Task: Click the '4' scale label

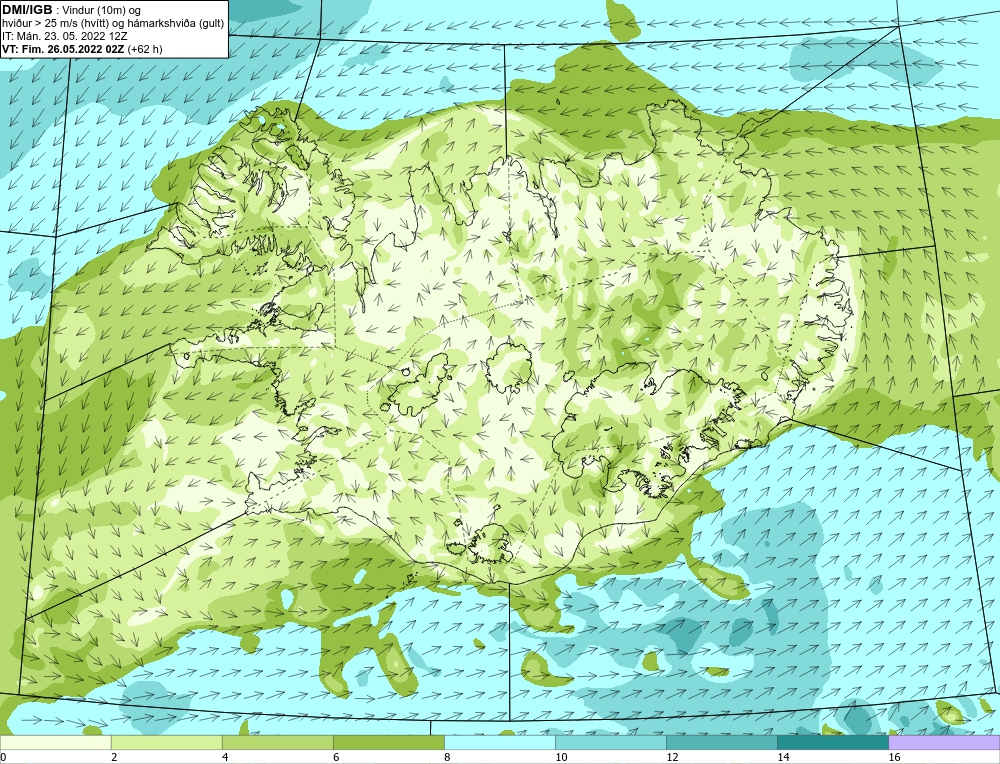Action: [x=225, y=757]
